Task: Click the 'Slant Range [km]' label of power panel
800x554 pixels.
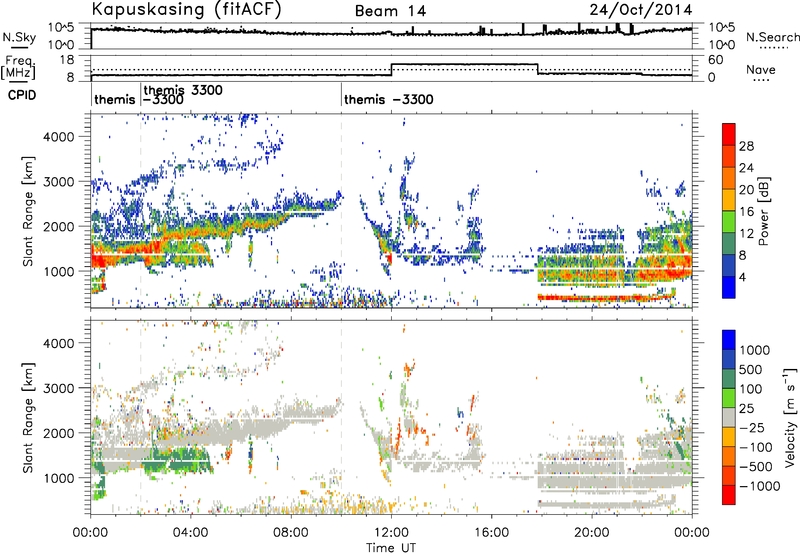Action: coord(28,211)
